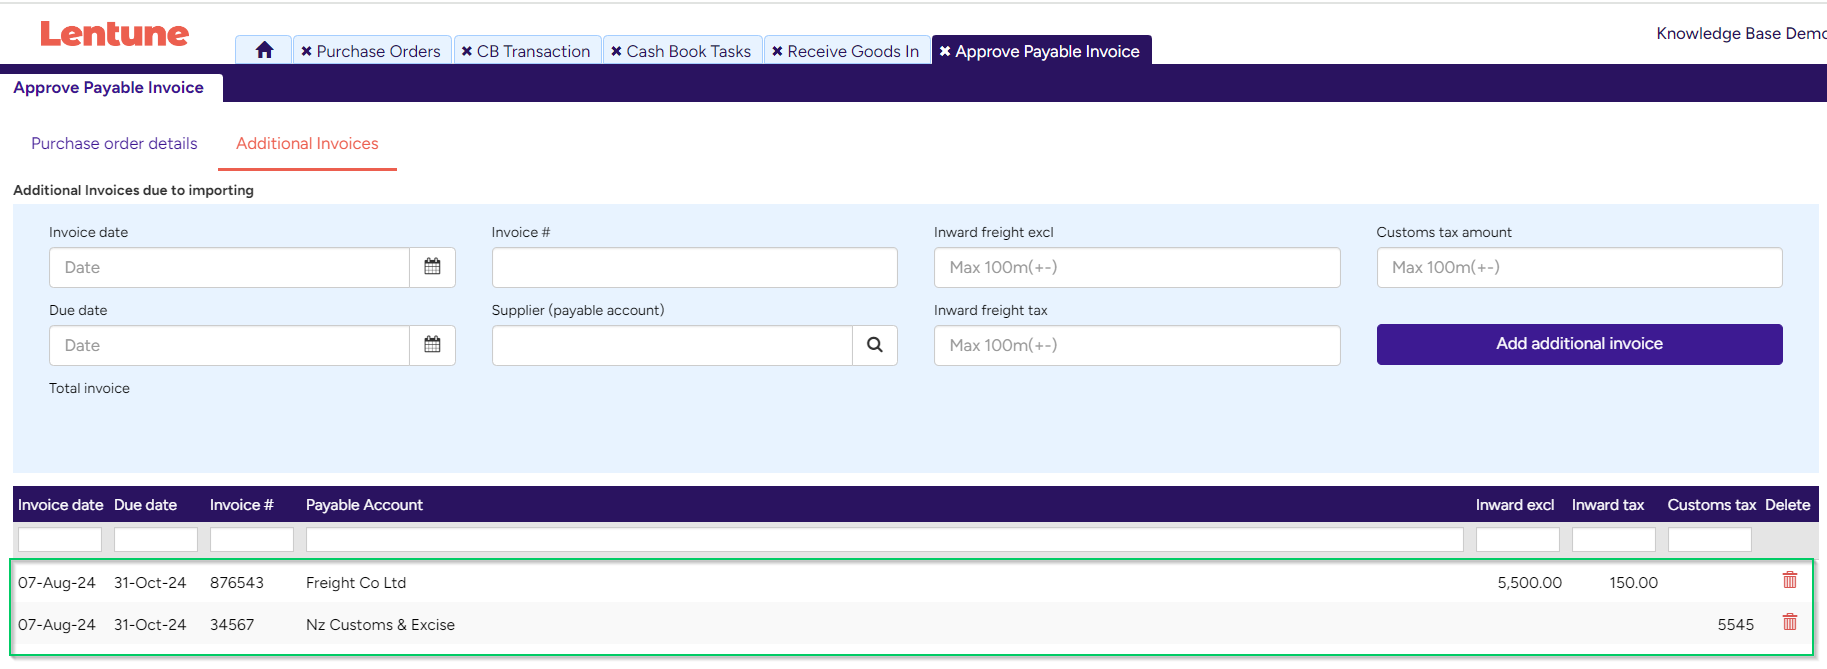Click the 5,500.00 inward excl value
Image resolution: width=1827 pixels, height=669 pixels.
[x=1529, y=583]
